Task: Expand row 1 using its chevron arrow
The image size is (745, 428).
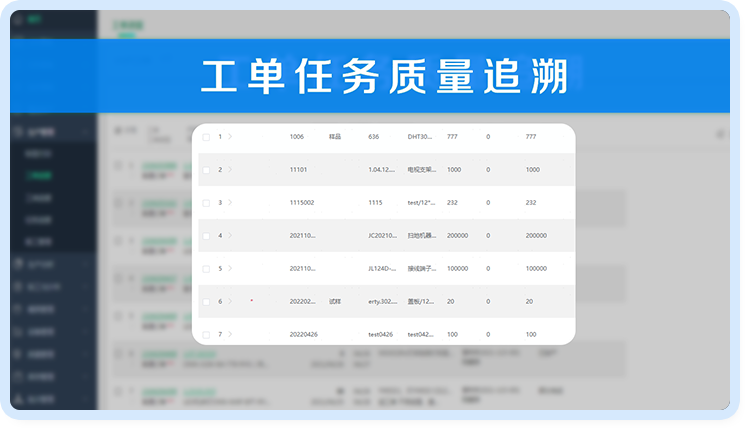Action: point(230,137)
